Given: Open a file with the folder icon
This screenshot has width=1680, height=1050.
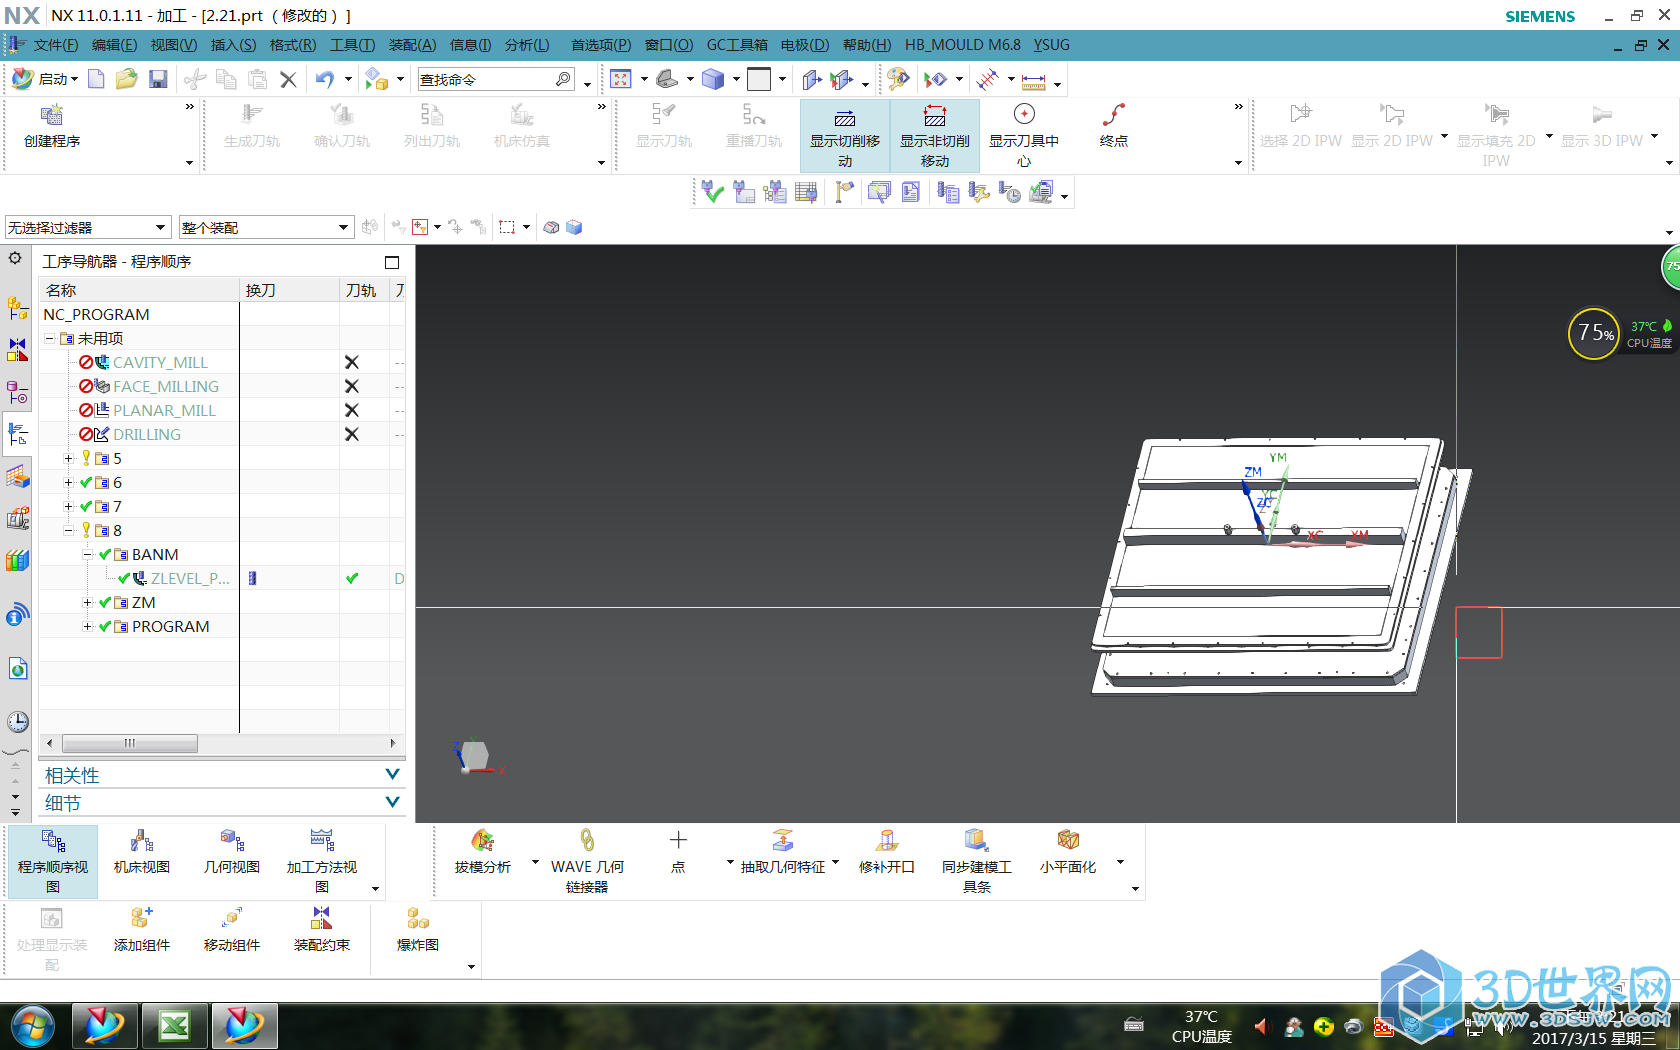Looking at the screenshot, I should (x=126, y=79).
